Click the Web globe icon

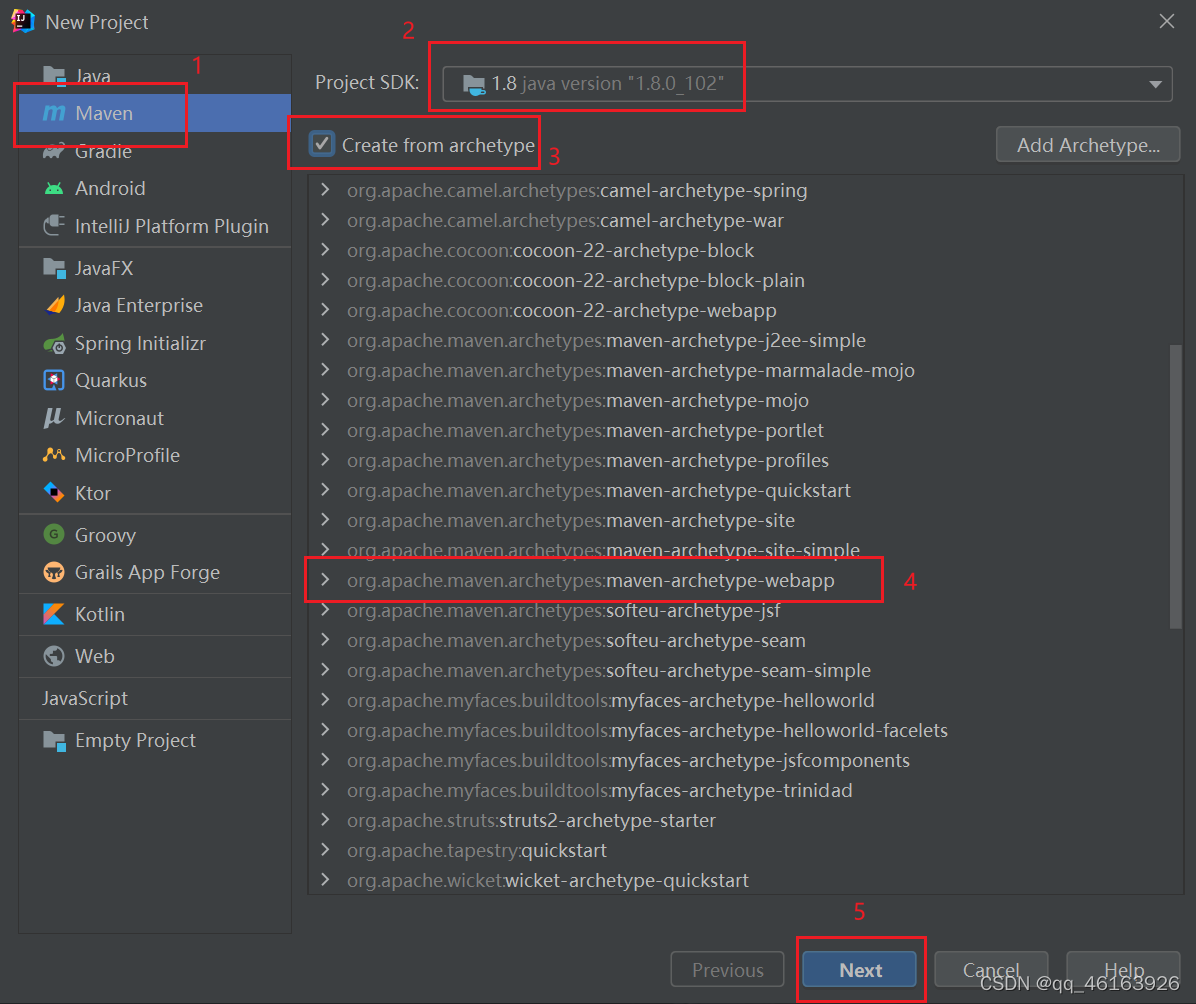[x=54, y=656]
